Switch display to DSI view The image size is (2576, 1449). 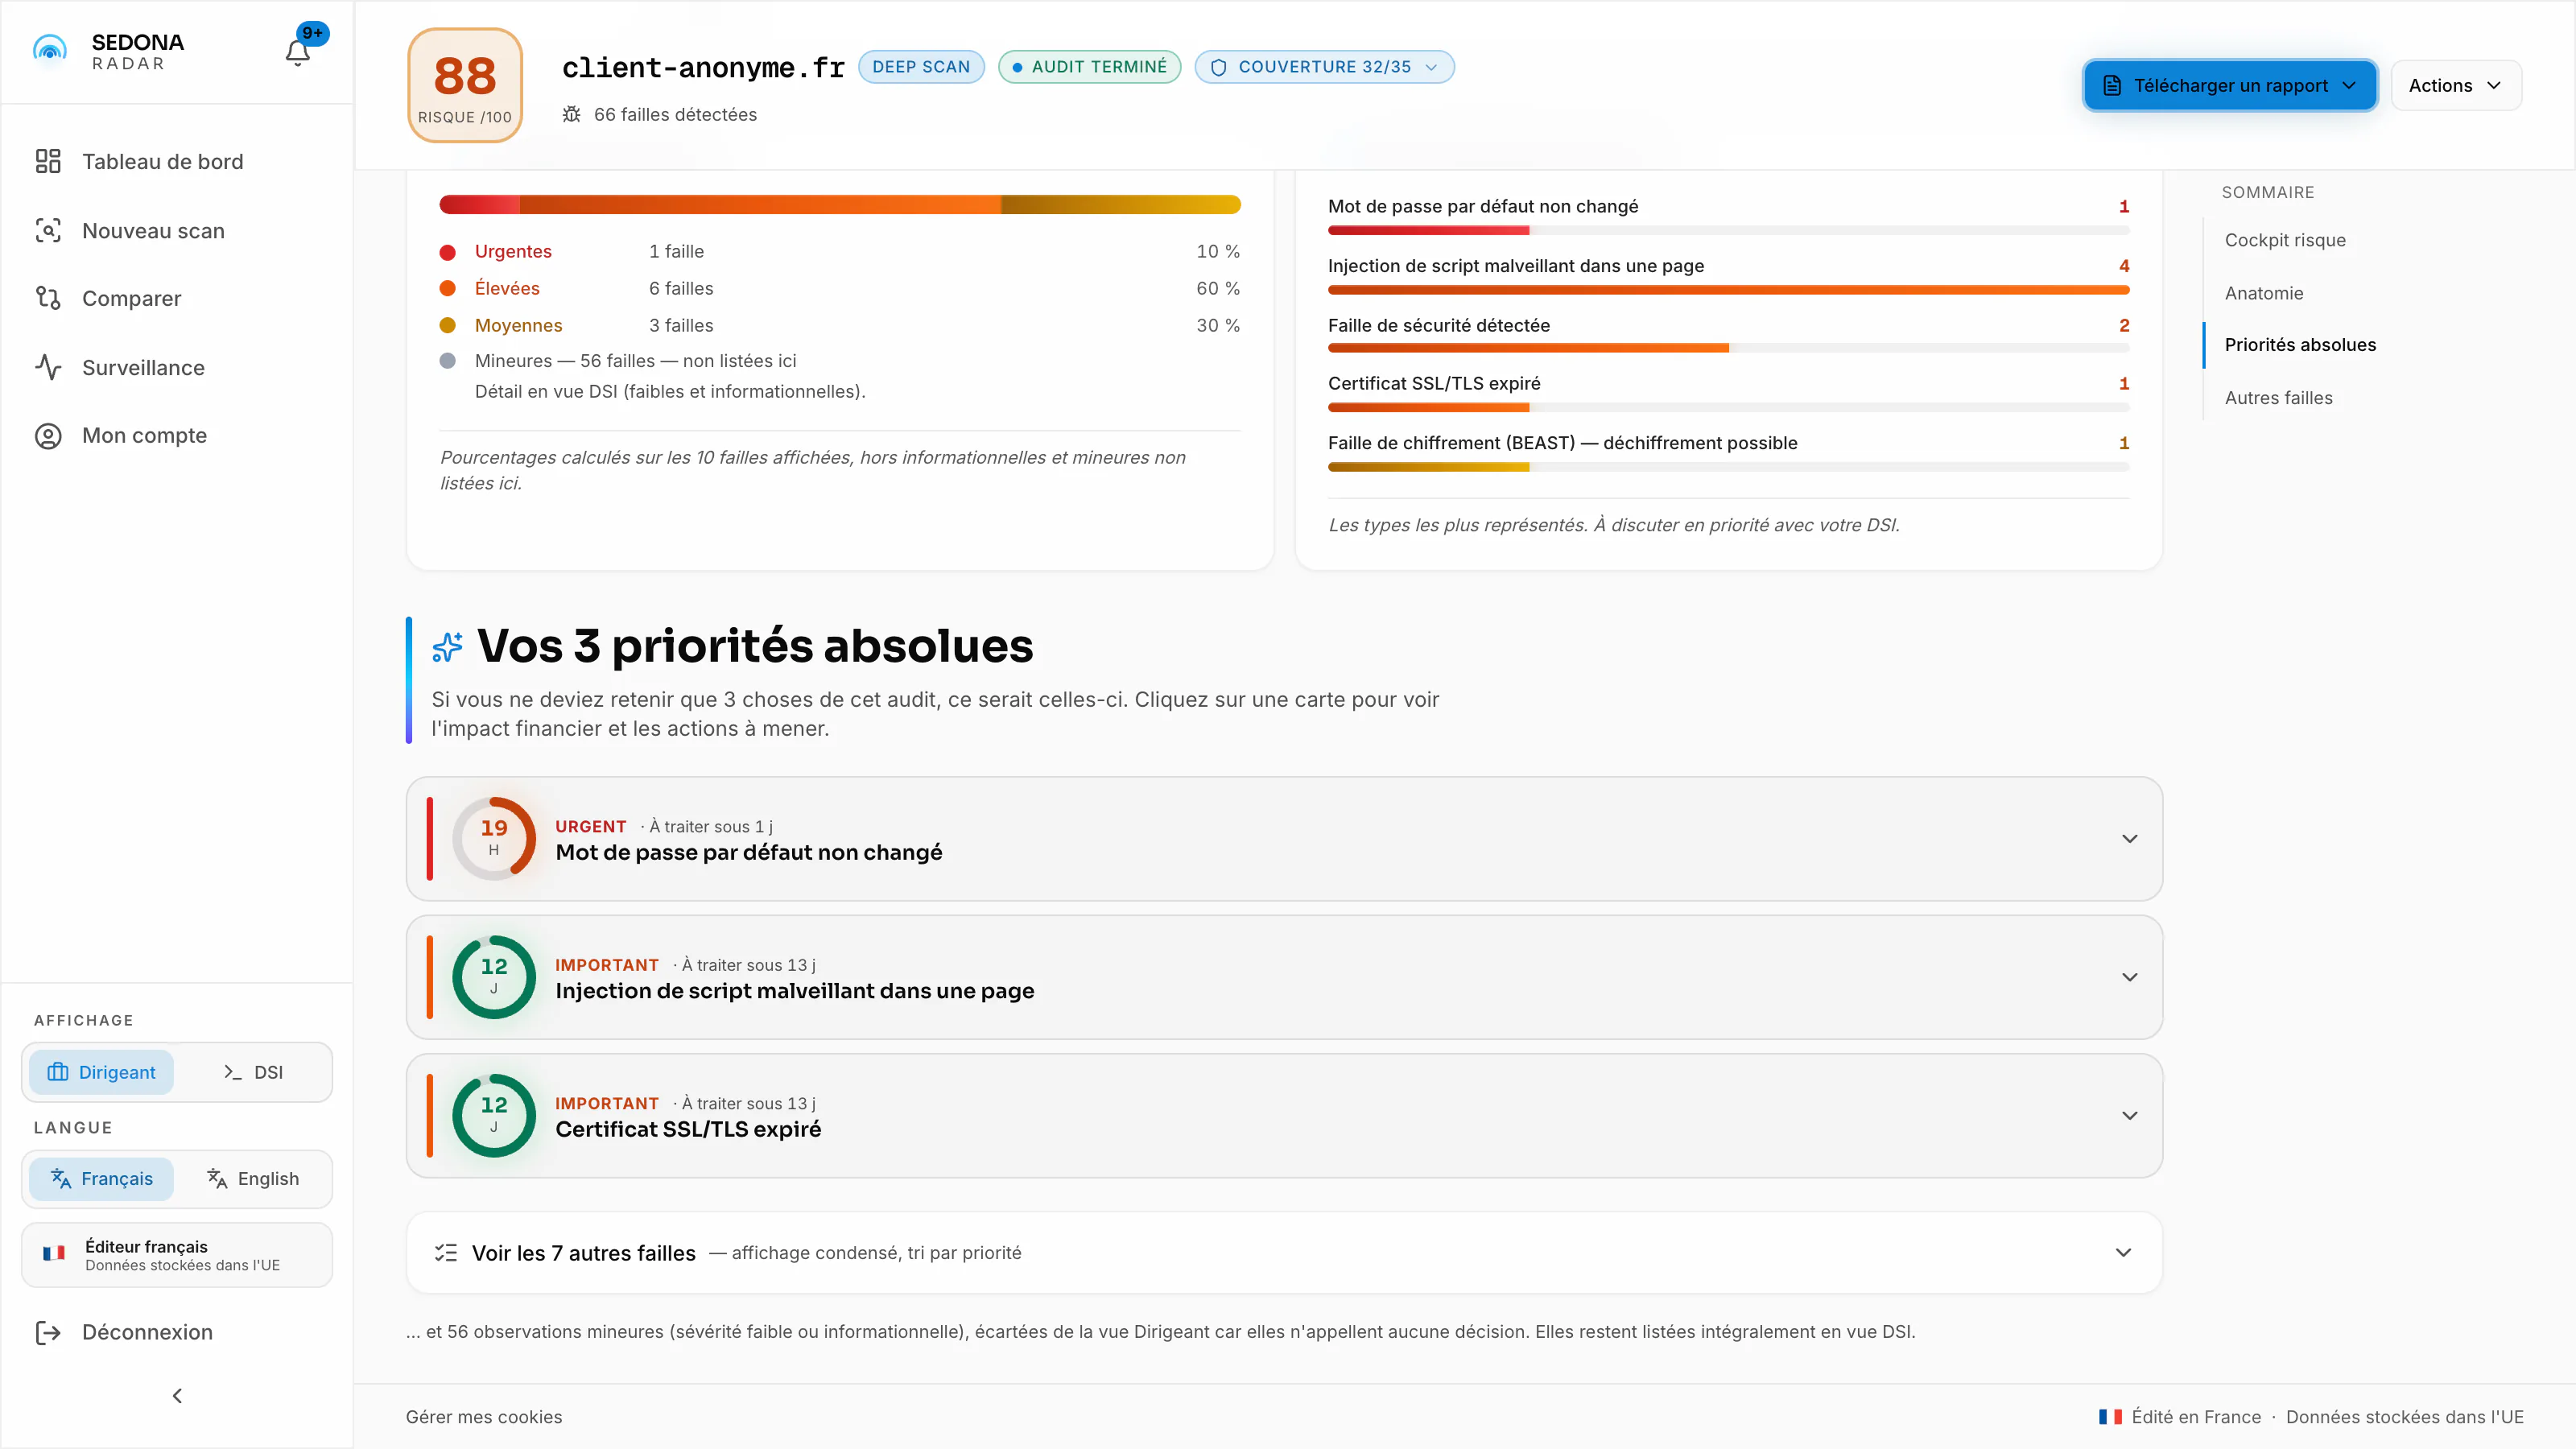click(253, 1072)
